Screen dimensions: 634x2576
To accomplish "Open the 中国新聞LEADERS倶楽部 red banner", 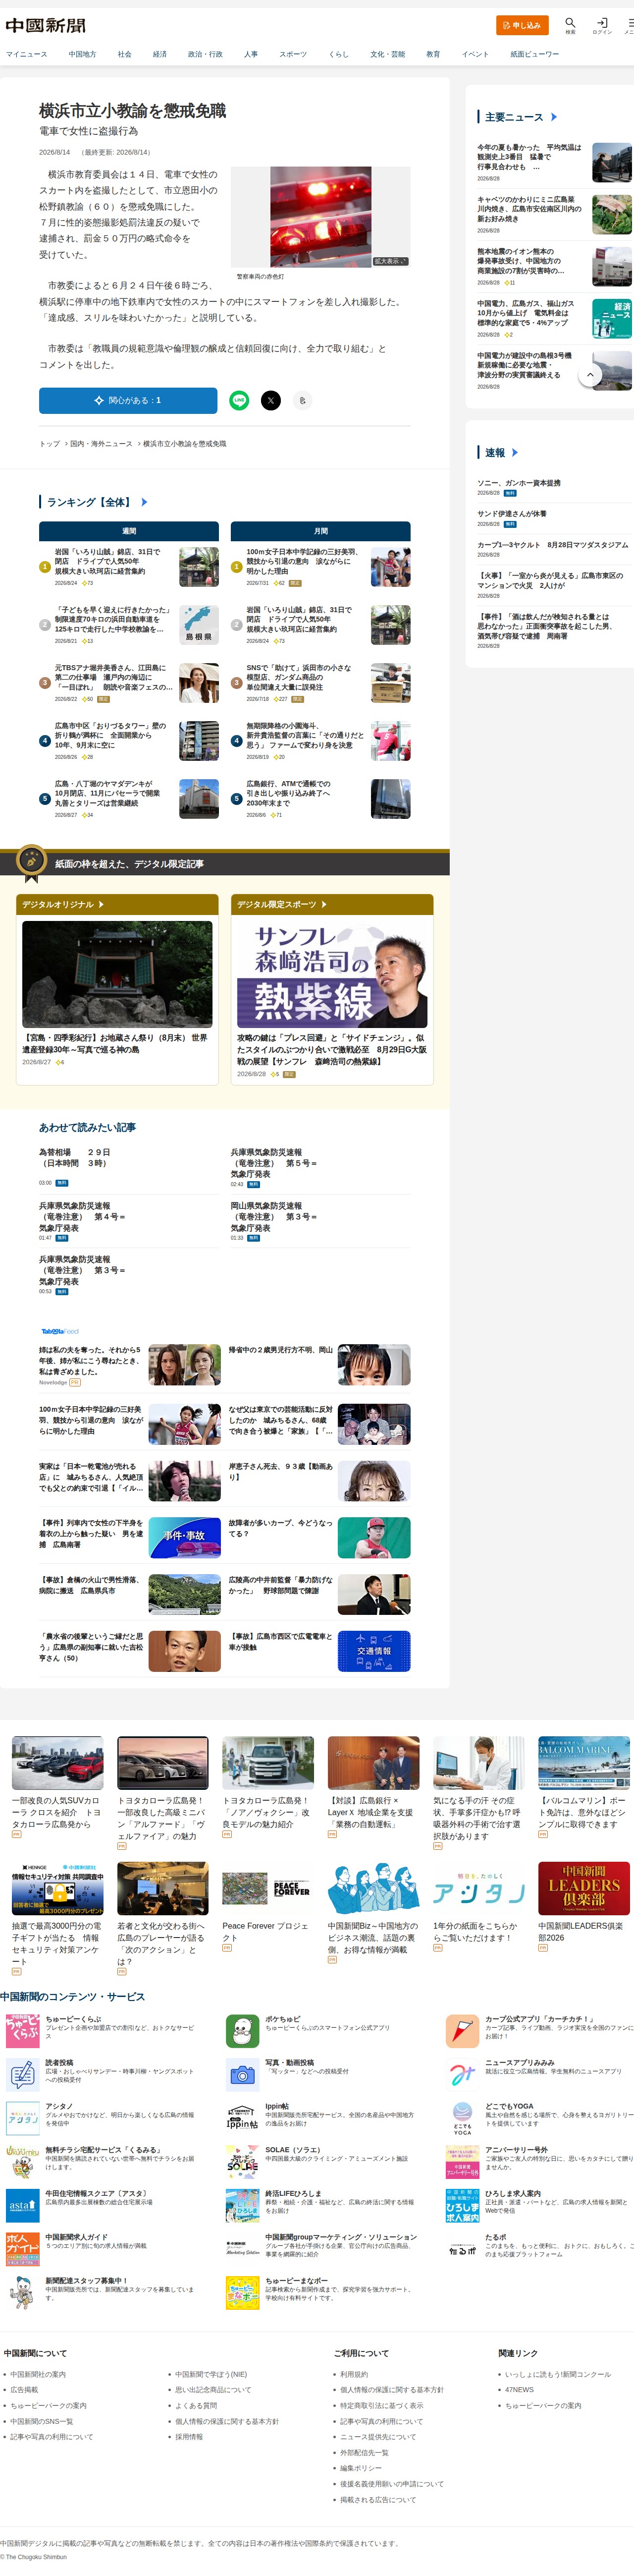I will coord(584,1888).
